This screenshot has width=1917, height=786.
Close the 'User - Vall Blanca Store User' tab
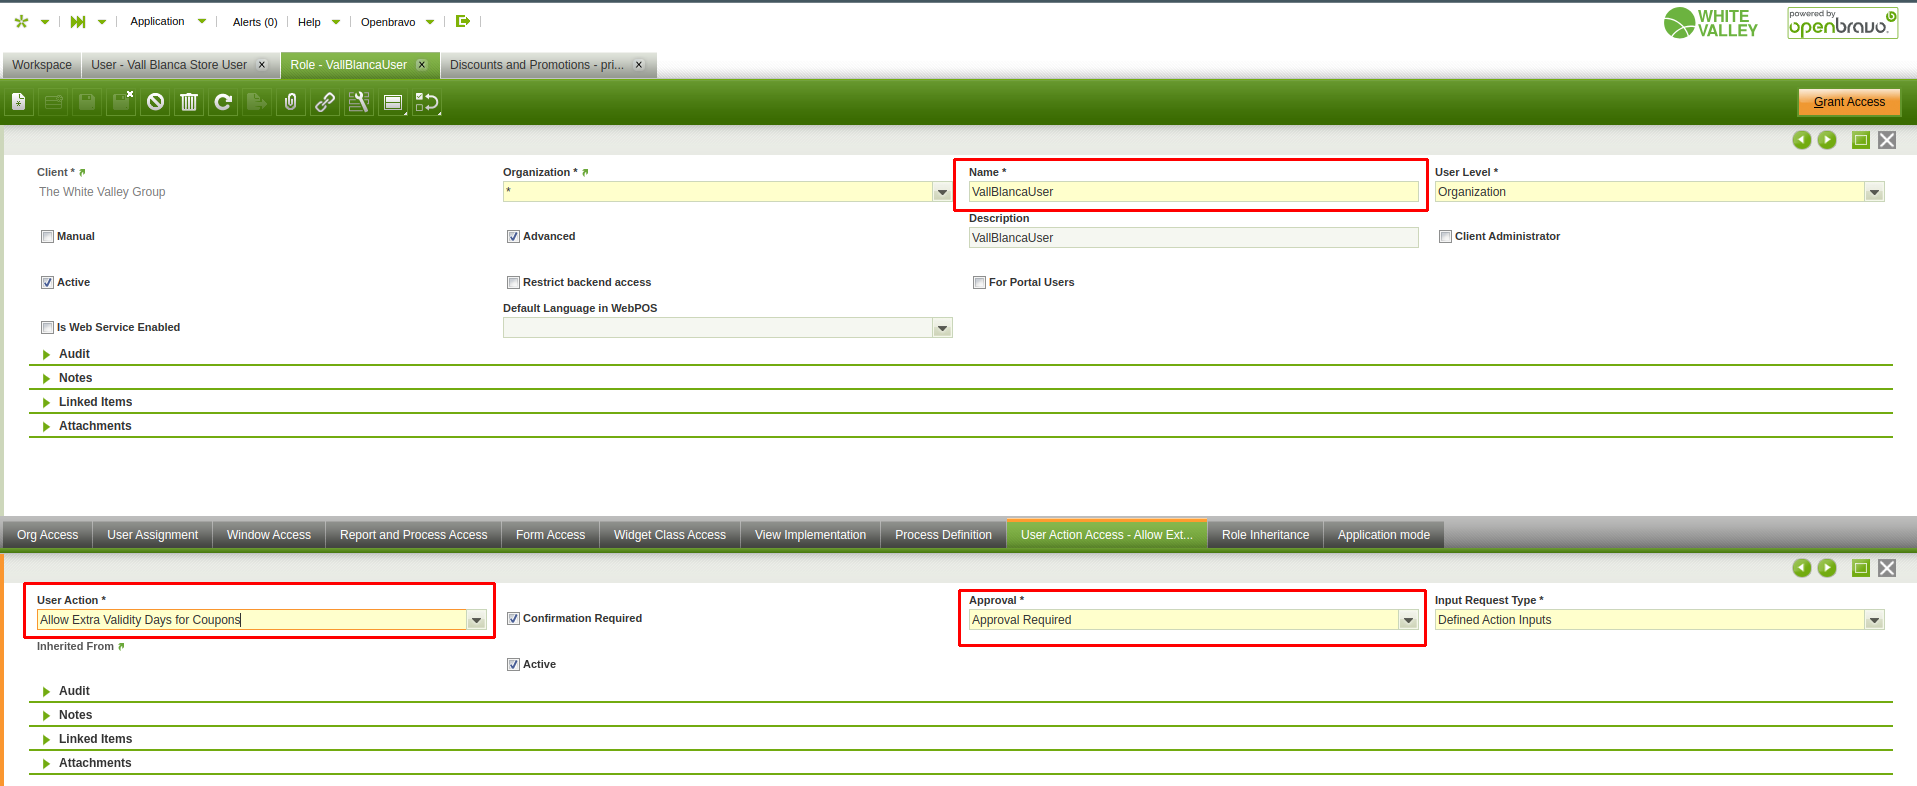(262, 65)
